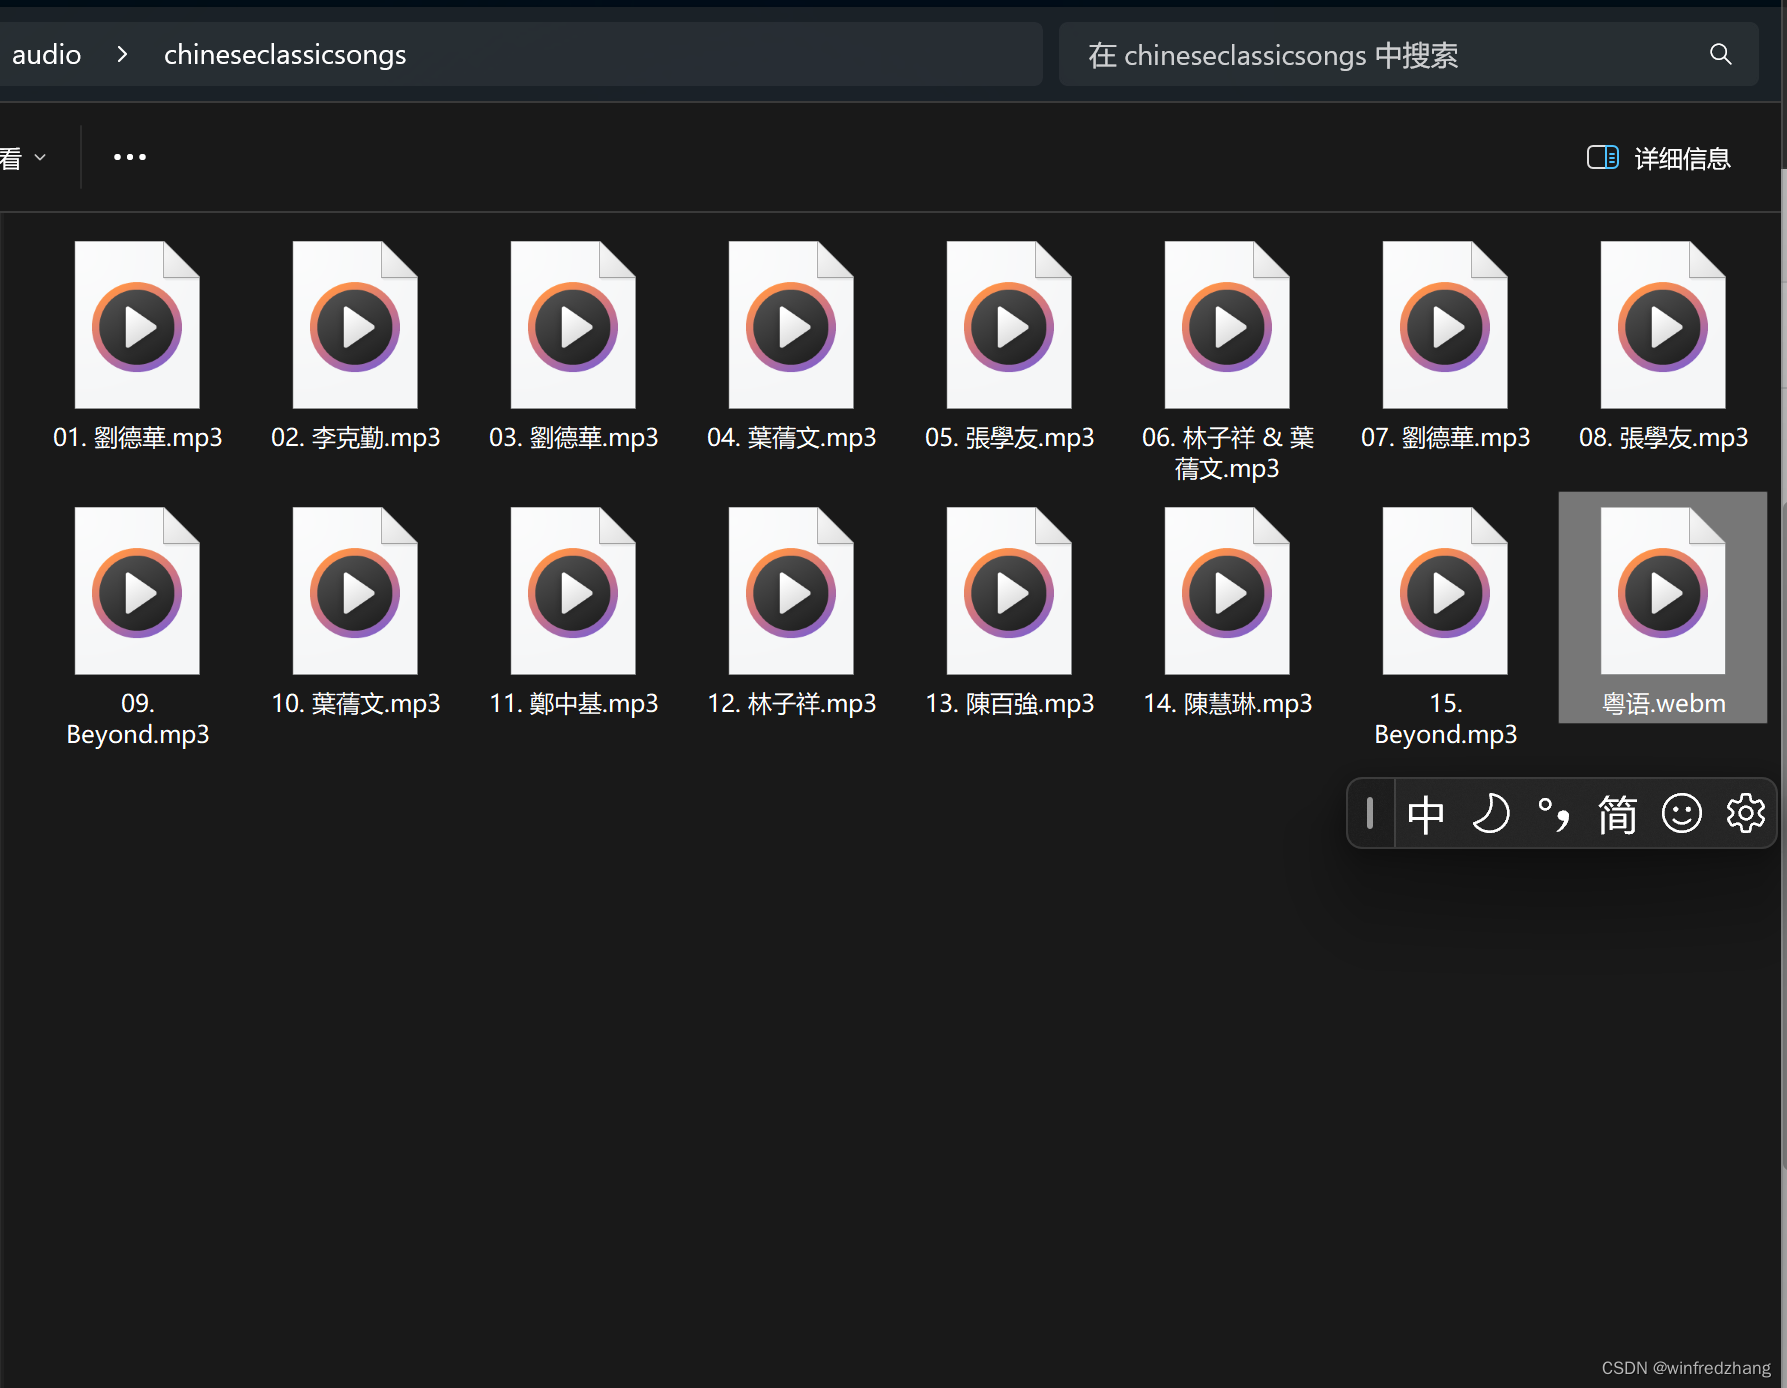Toggle IME half/full width moon icon
1787x1388 pixels.
coord(1490,814)
